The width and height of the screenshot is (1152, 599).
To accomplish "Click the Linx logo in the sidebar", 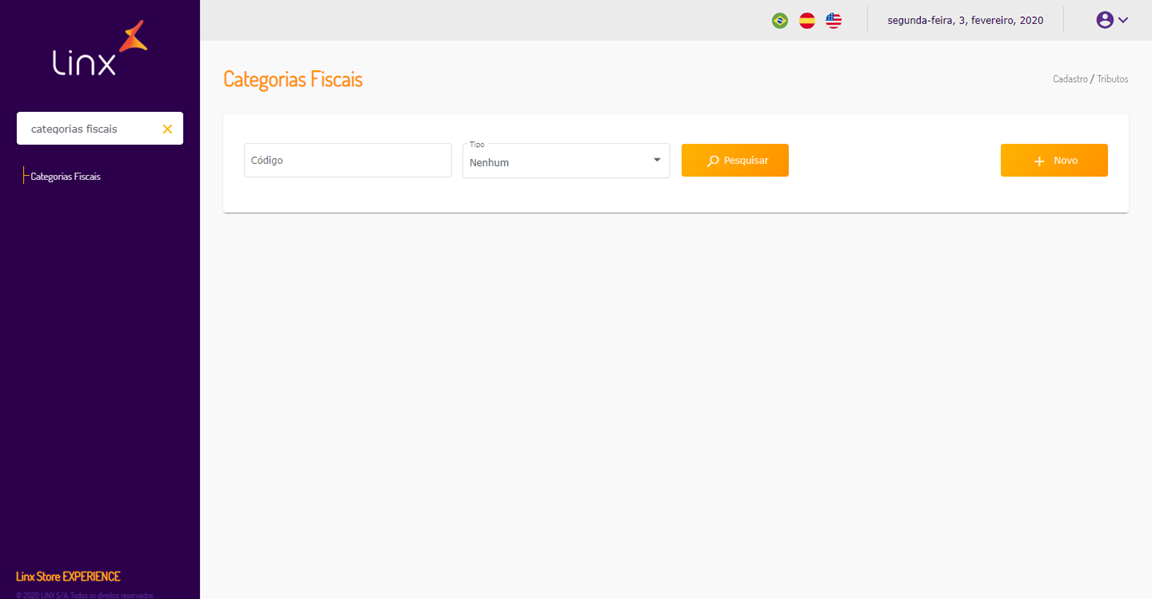I will (99, 50).
